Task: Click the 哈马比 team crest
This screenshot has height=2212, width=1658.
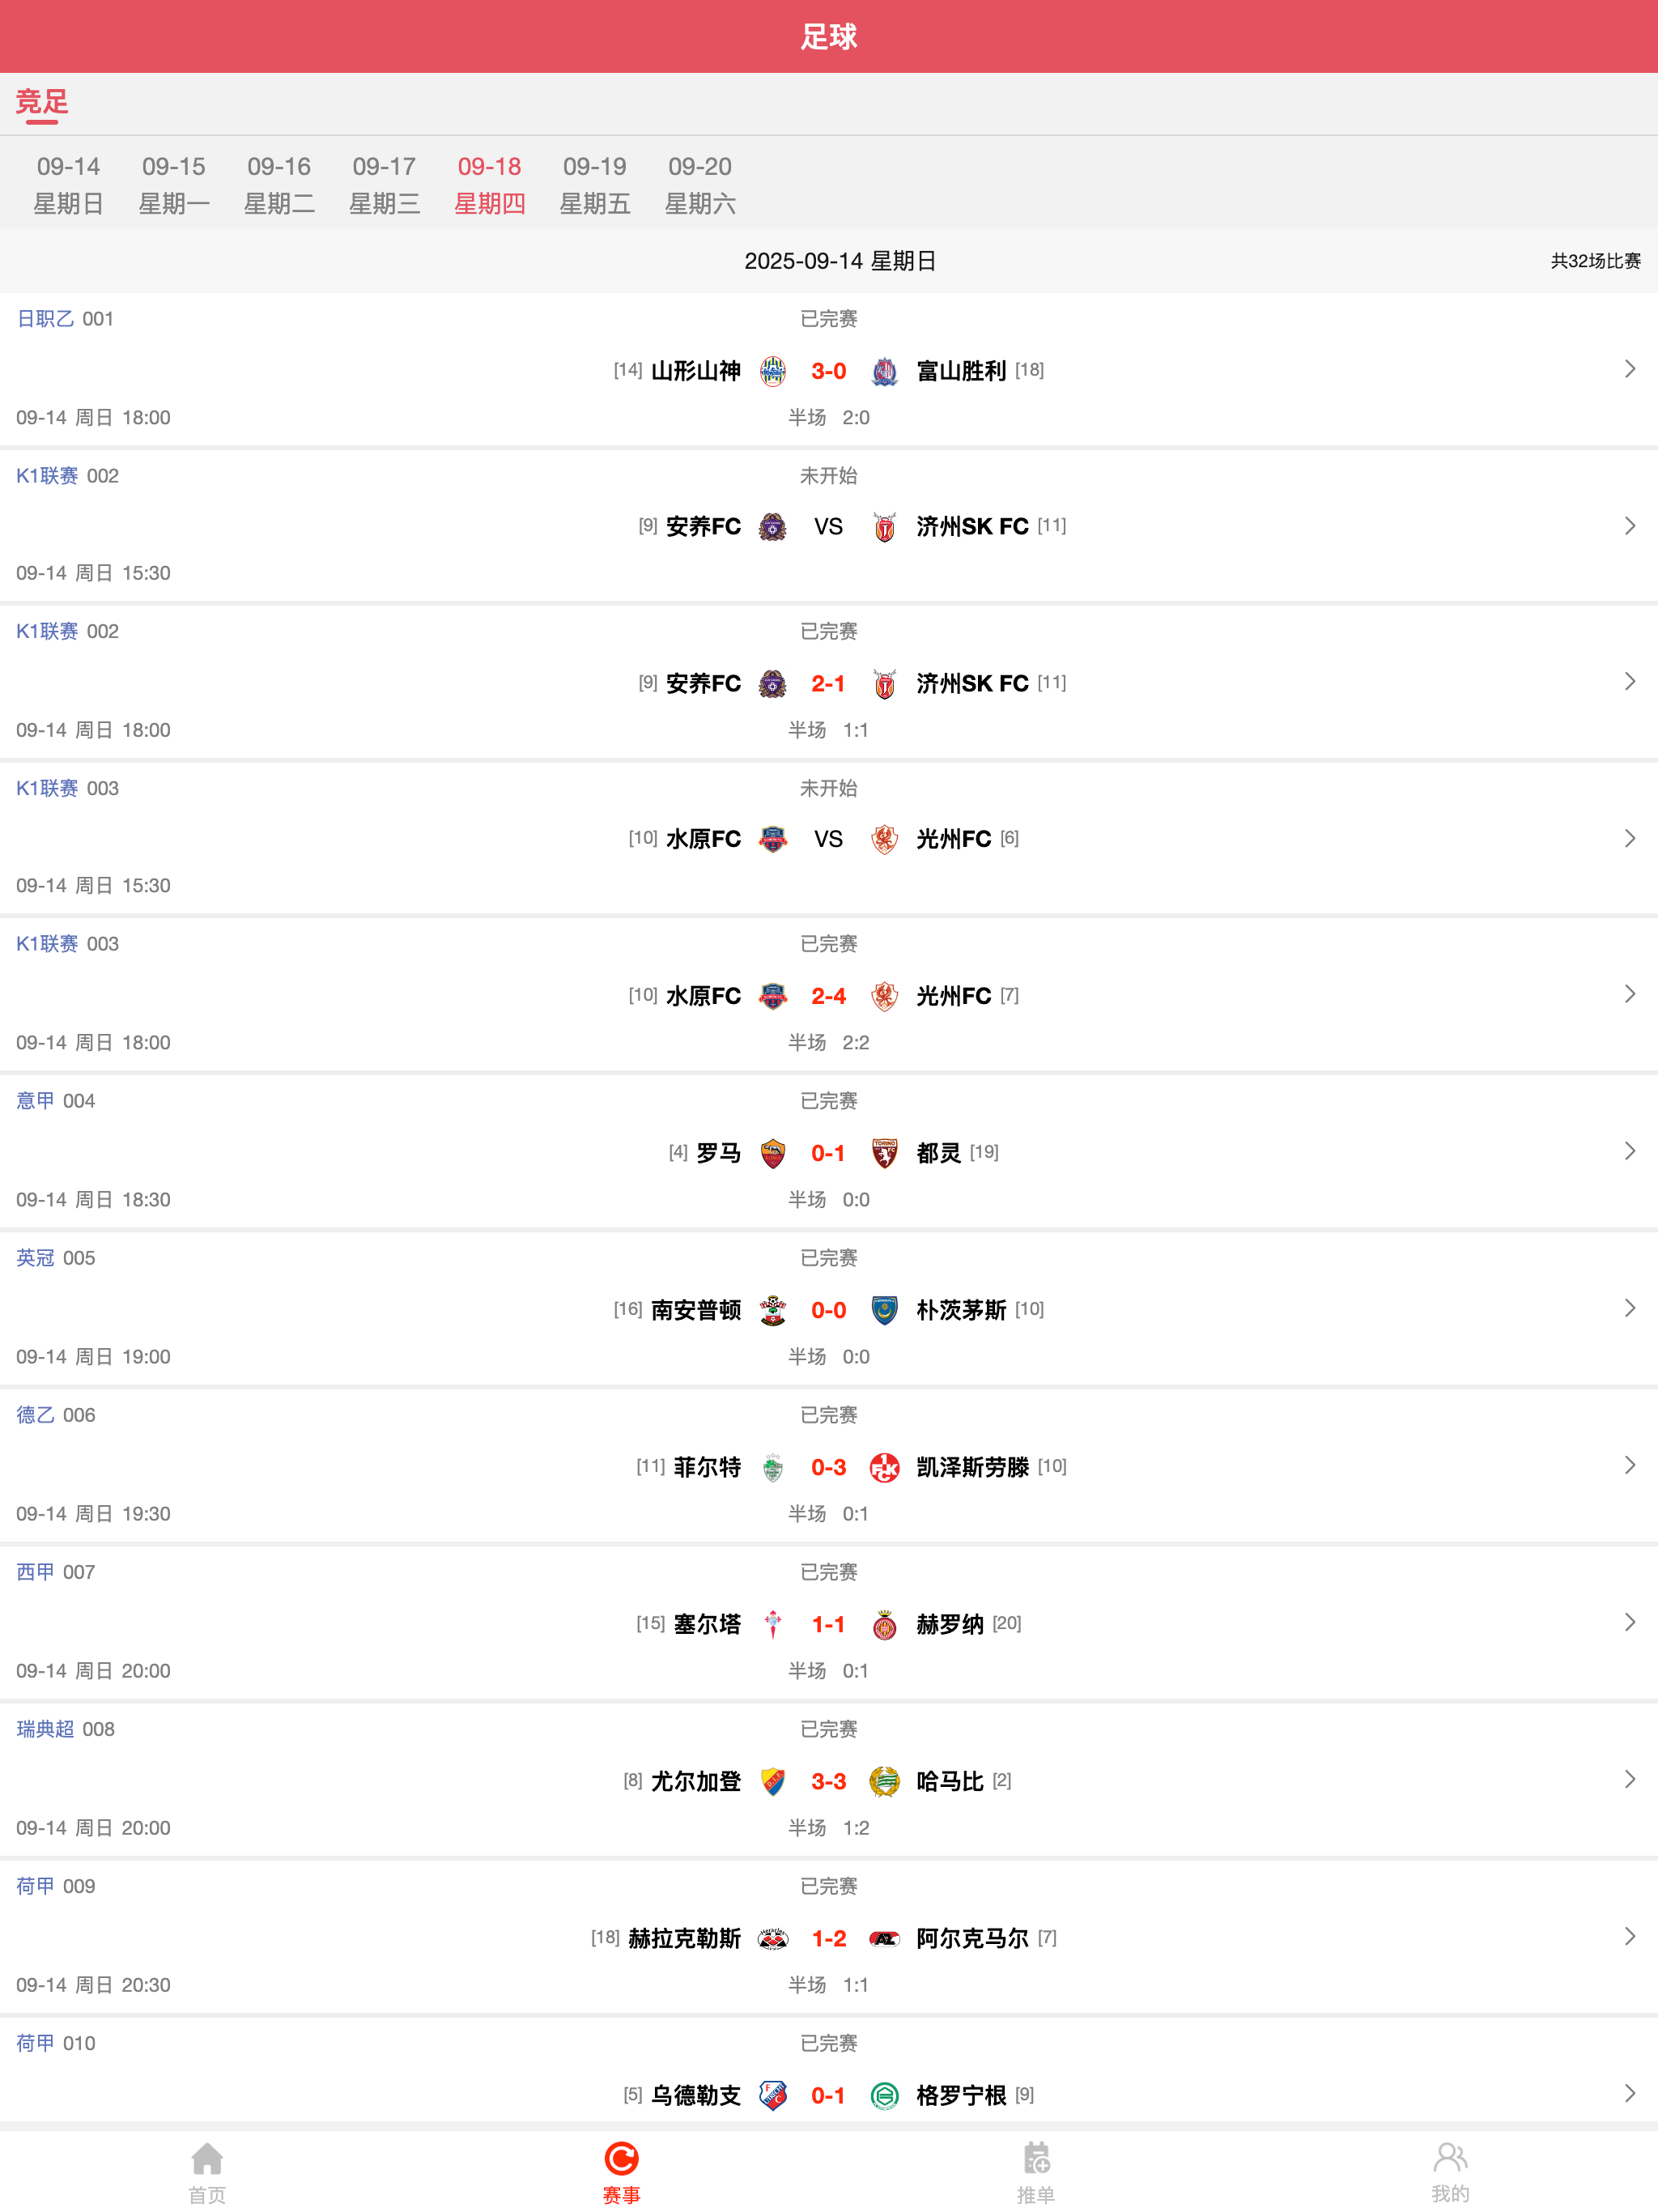Action: pyautogui.click(x=884, y=1781)
